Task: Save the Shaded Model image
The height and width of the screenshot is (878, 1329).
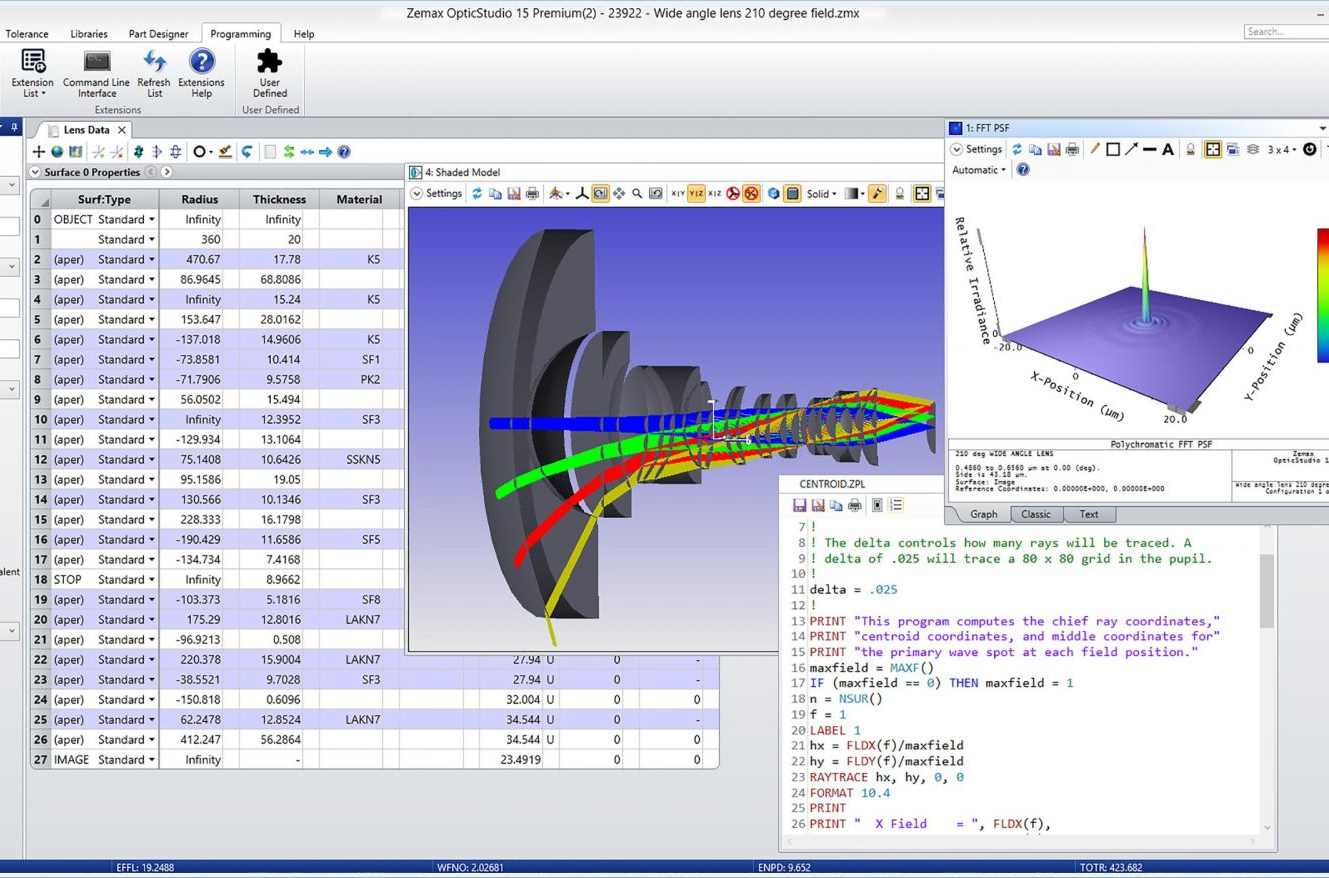Action: coord(514,194)
